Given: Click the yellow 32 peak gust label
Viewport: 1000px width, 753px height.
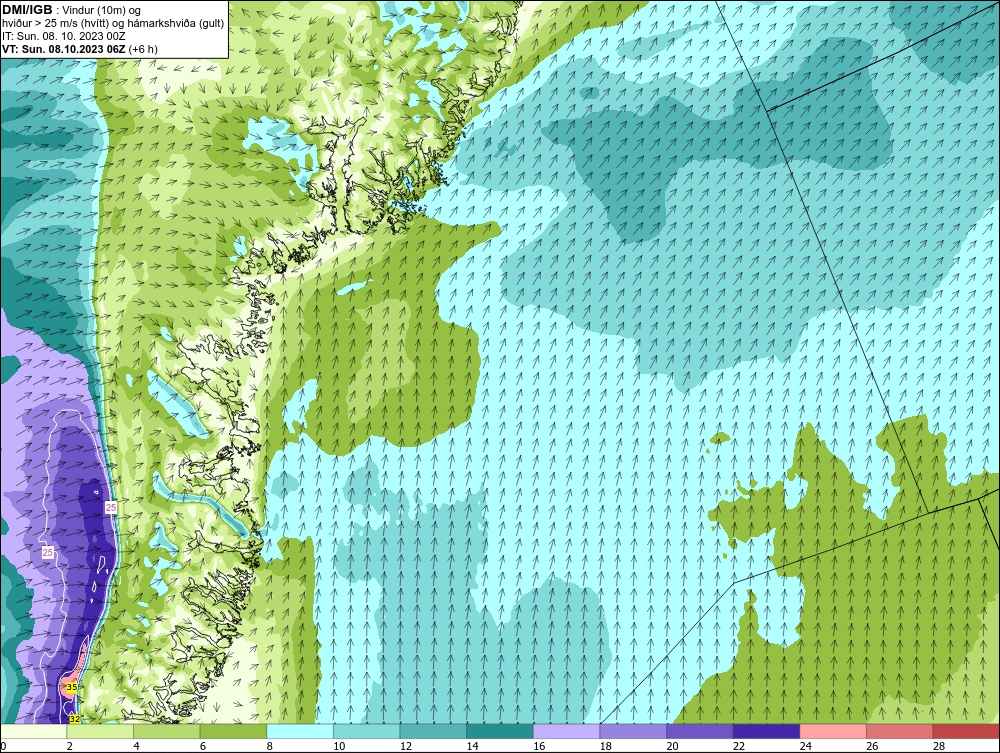Looking at the screenshot, I should [75, 719].
